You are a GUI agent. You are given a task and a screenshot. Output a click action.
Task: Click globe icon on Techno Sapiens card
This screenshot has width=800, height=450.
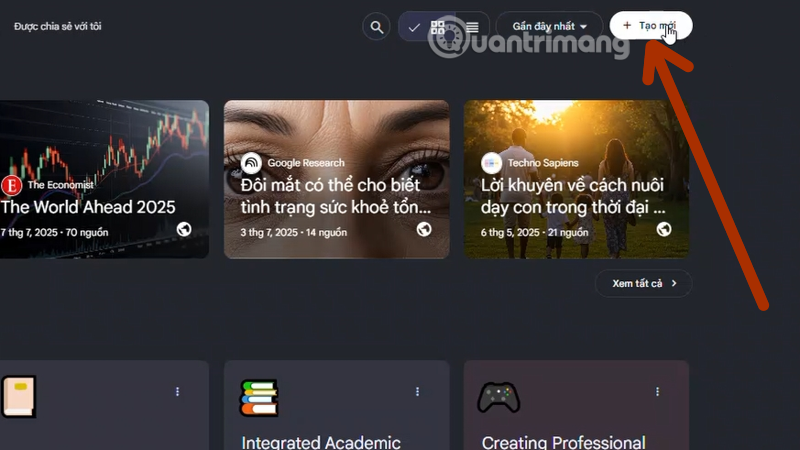click(x=664, y=230)
